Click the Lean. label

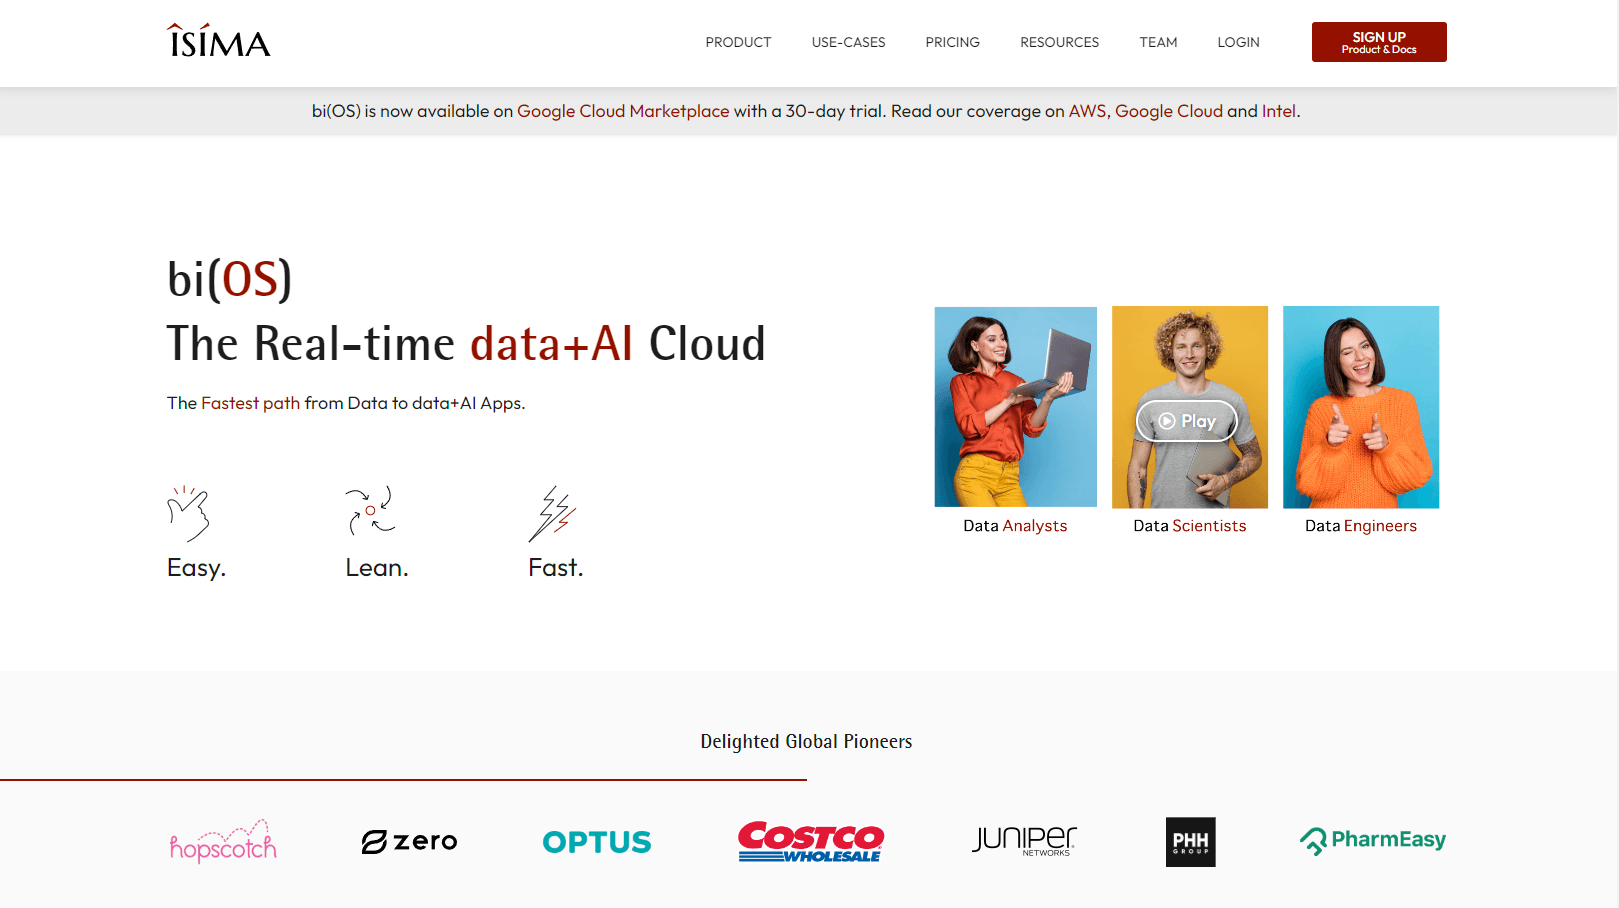(377, 568)
